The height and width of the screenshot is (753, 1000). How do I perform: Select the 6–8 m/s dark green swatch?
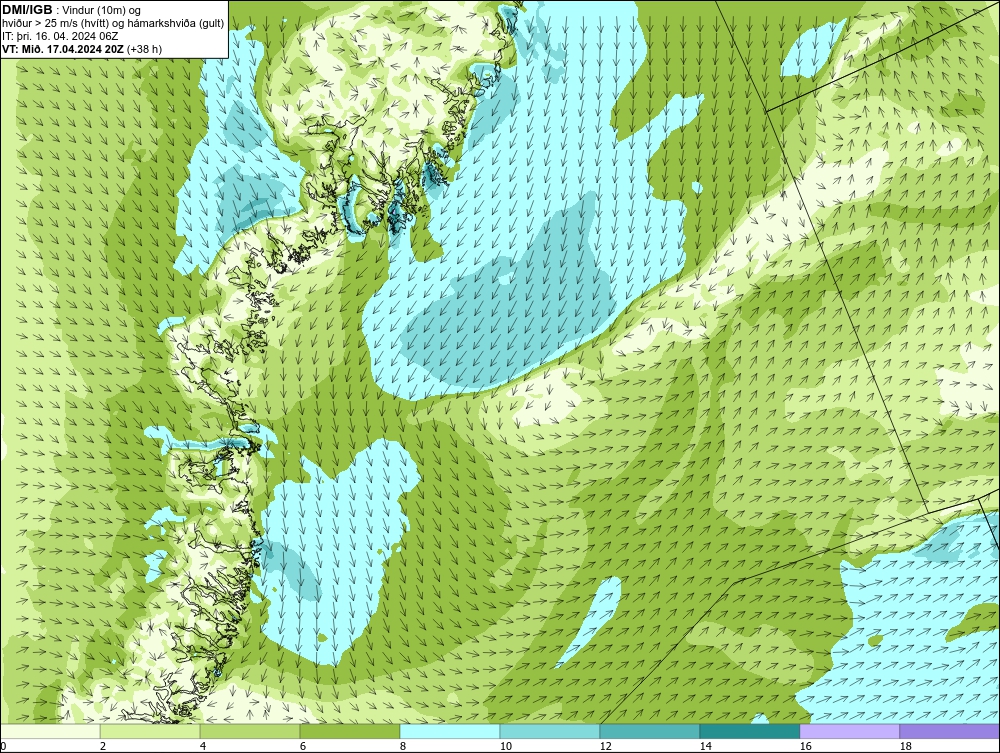350,731
